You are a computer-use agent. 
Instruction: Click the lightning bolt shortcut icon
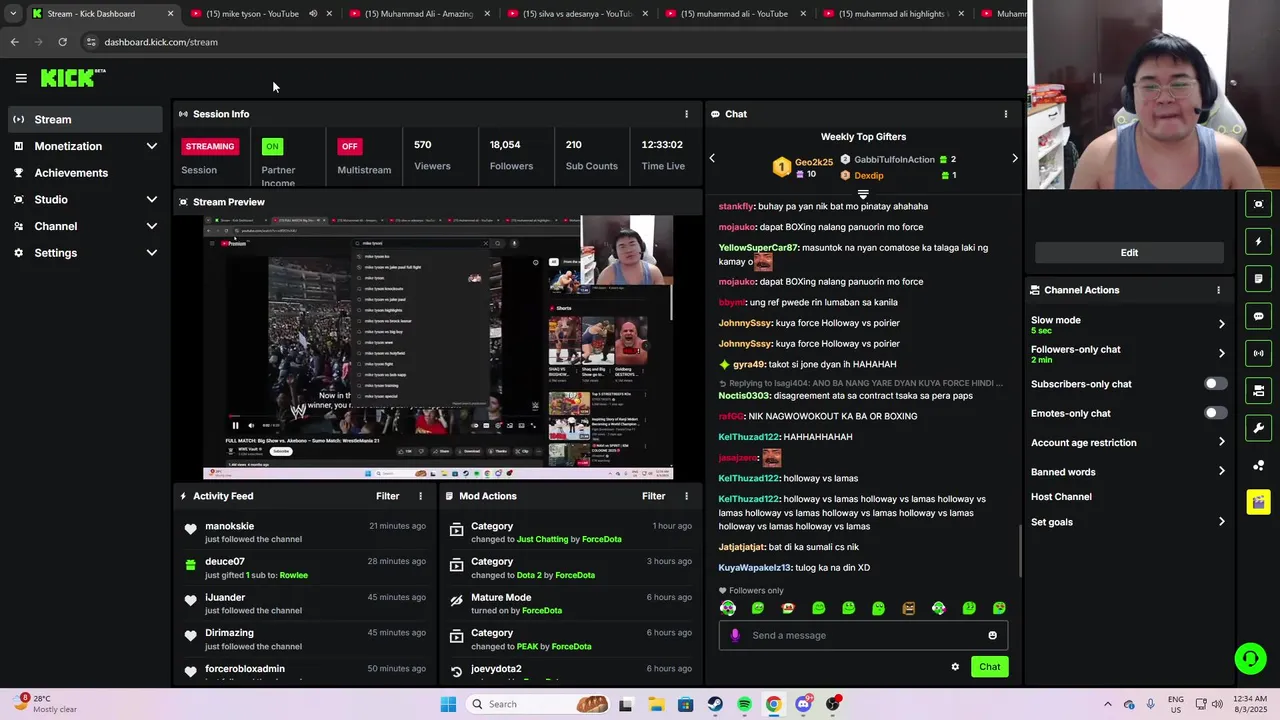(x=1258, y=241)
